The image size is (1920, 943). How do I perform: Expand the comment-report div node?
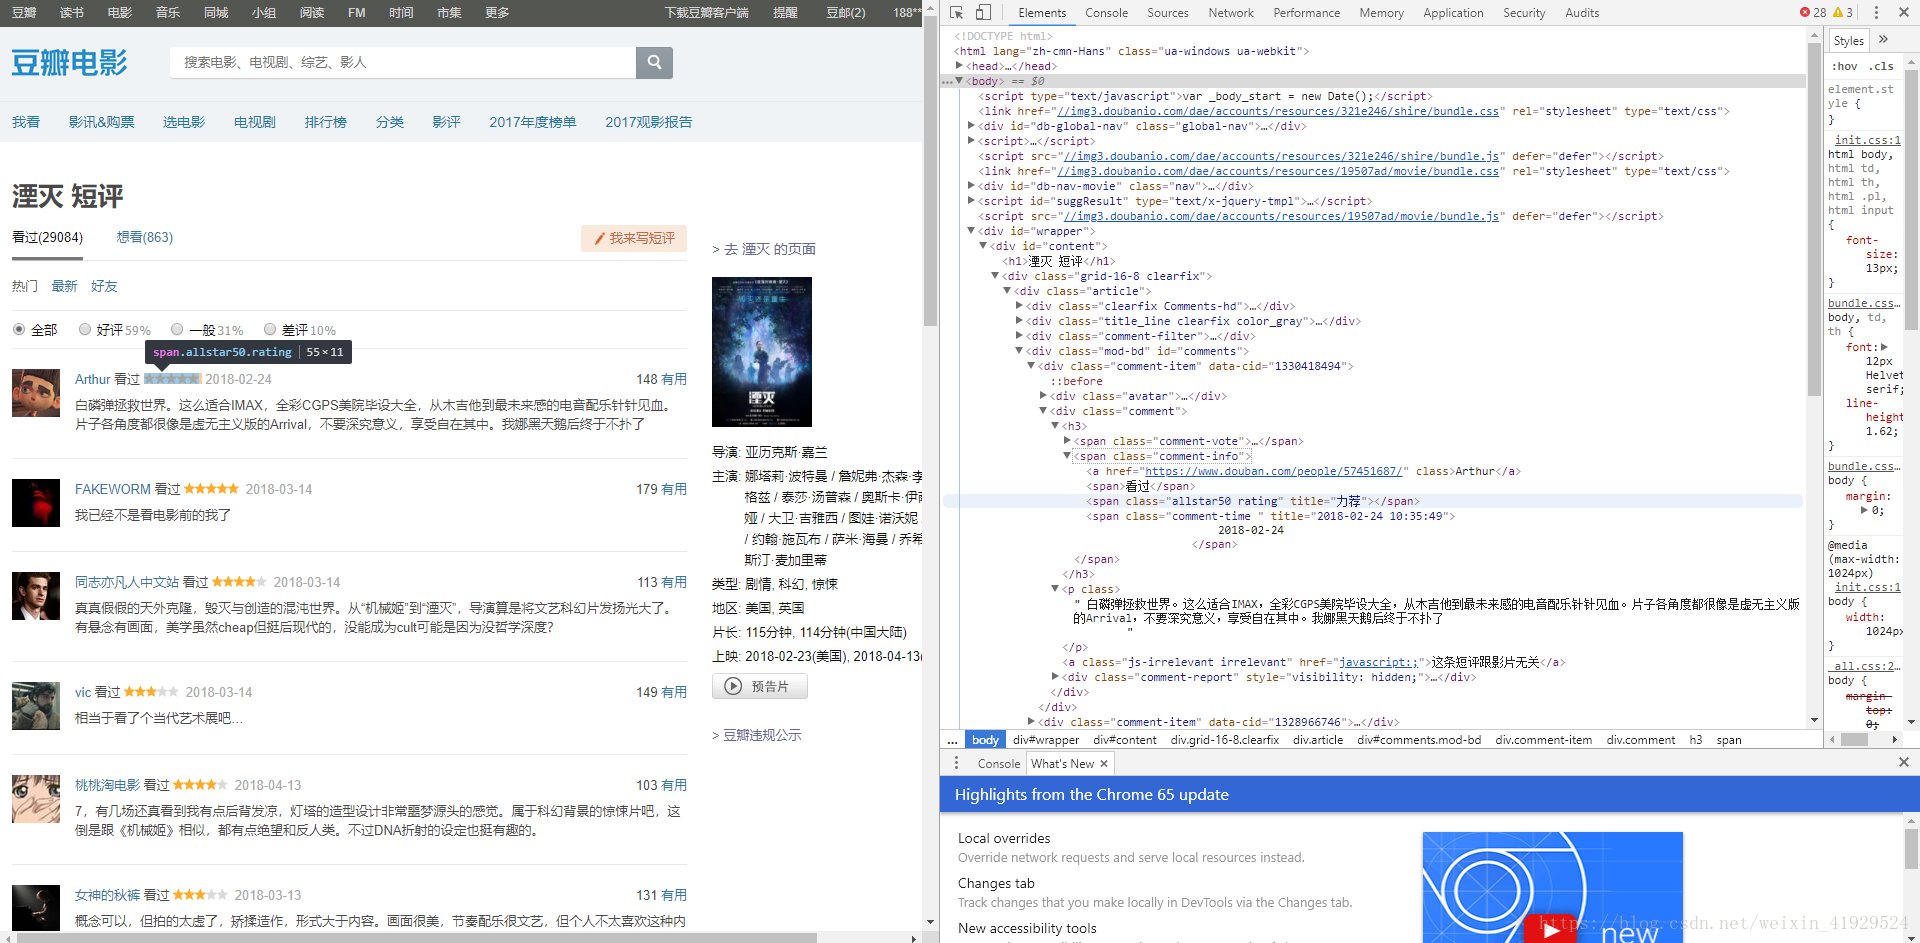tap(1056, 677)
